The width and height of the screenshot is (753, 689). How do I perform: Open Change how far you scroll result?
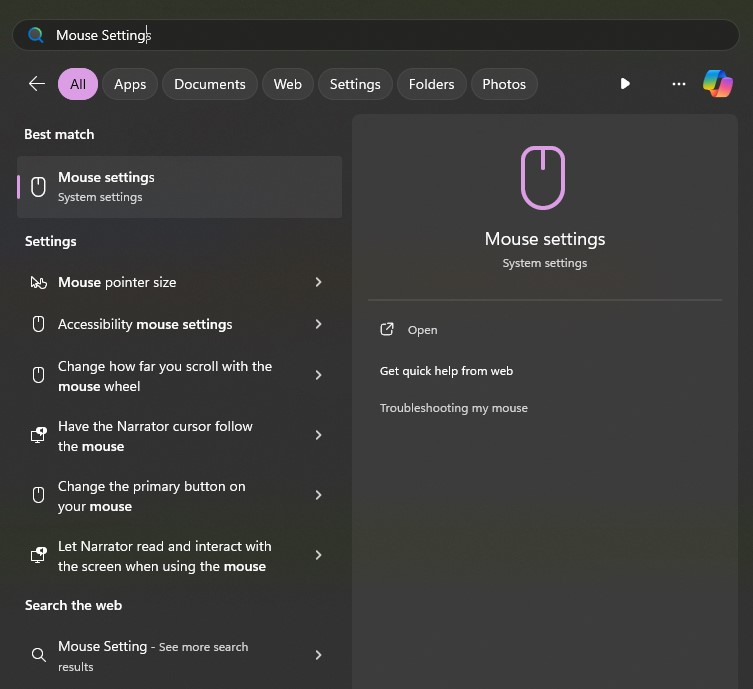tap(180, 376)
